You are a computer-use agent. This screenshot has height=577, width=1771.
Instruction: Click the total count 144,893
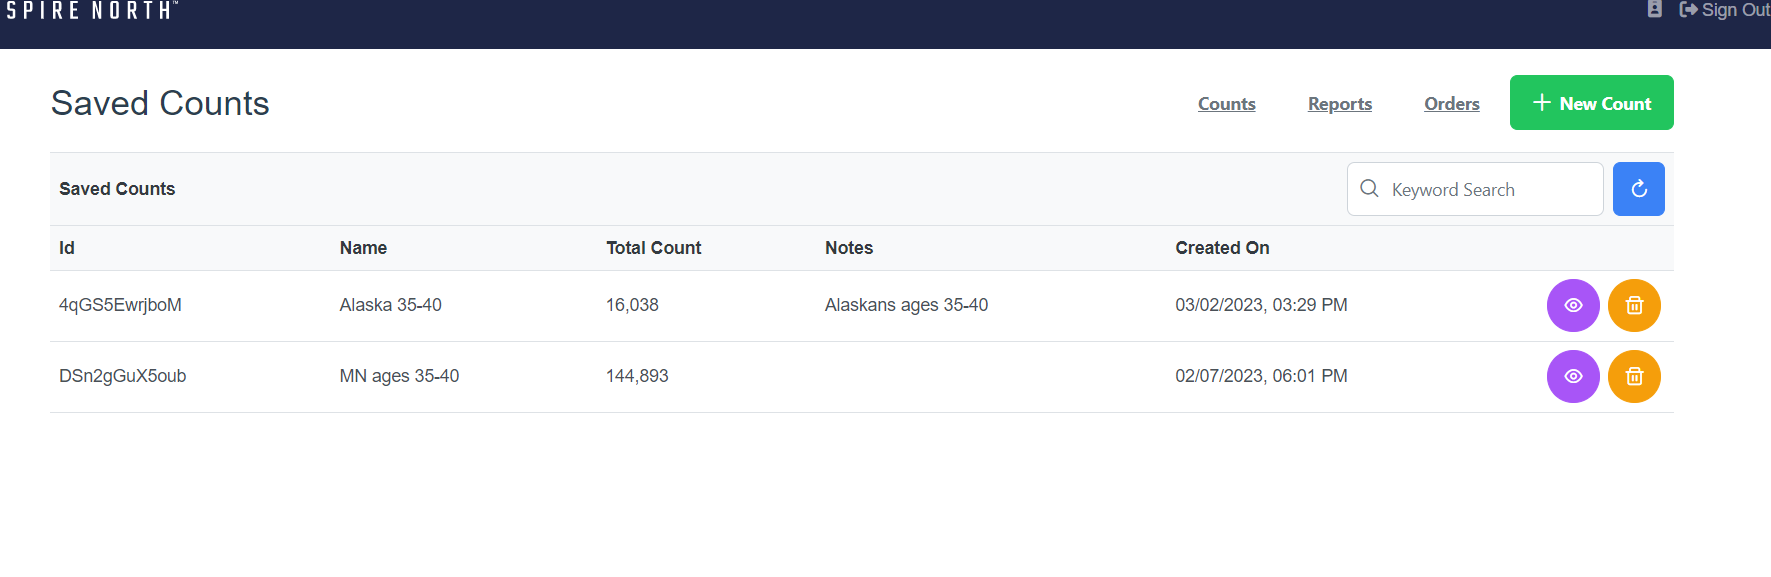[637, 376]
